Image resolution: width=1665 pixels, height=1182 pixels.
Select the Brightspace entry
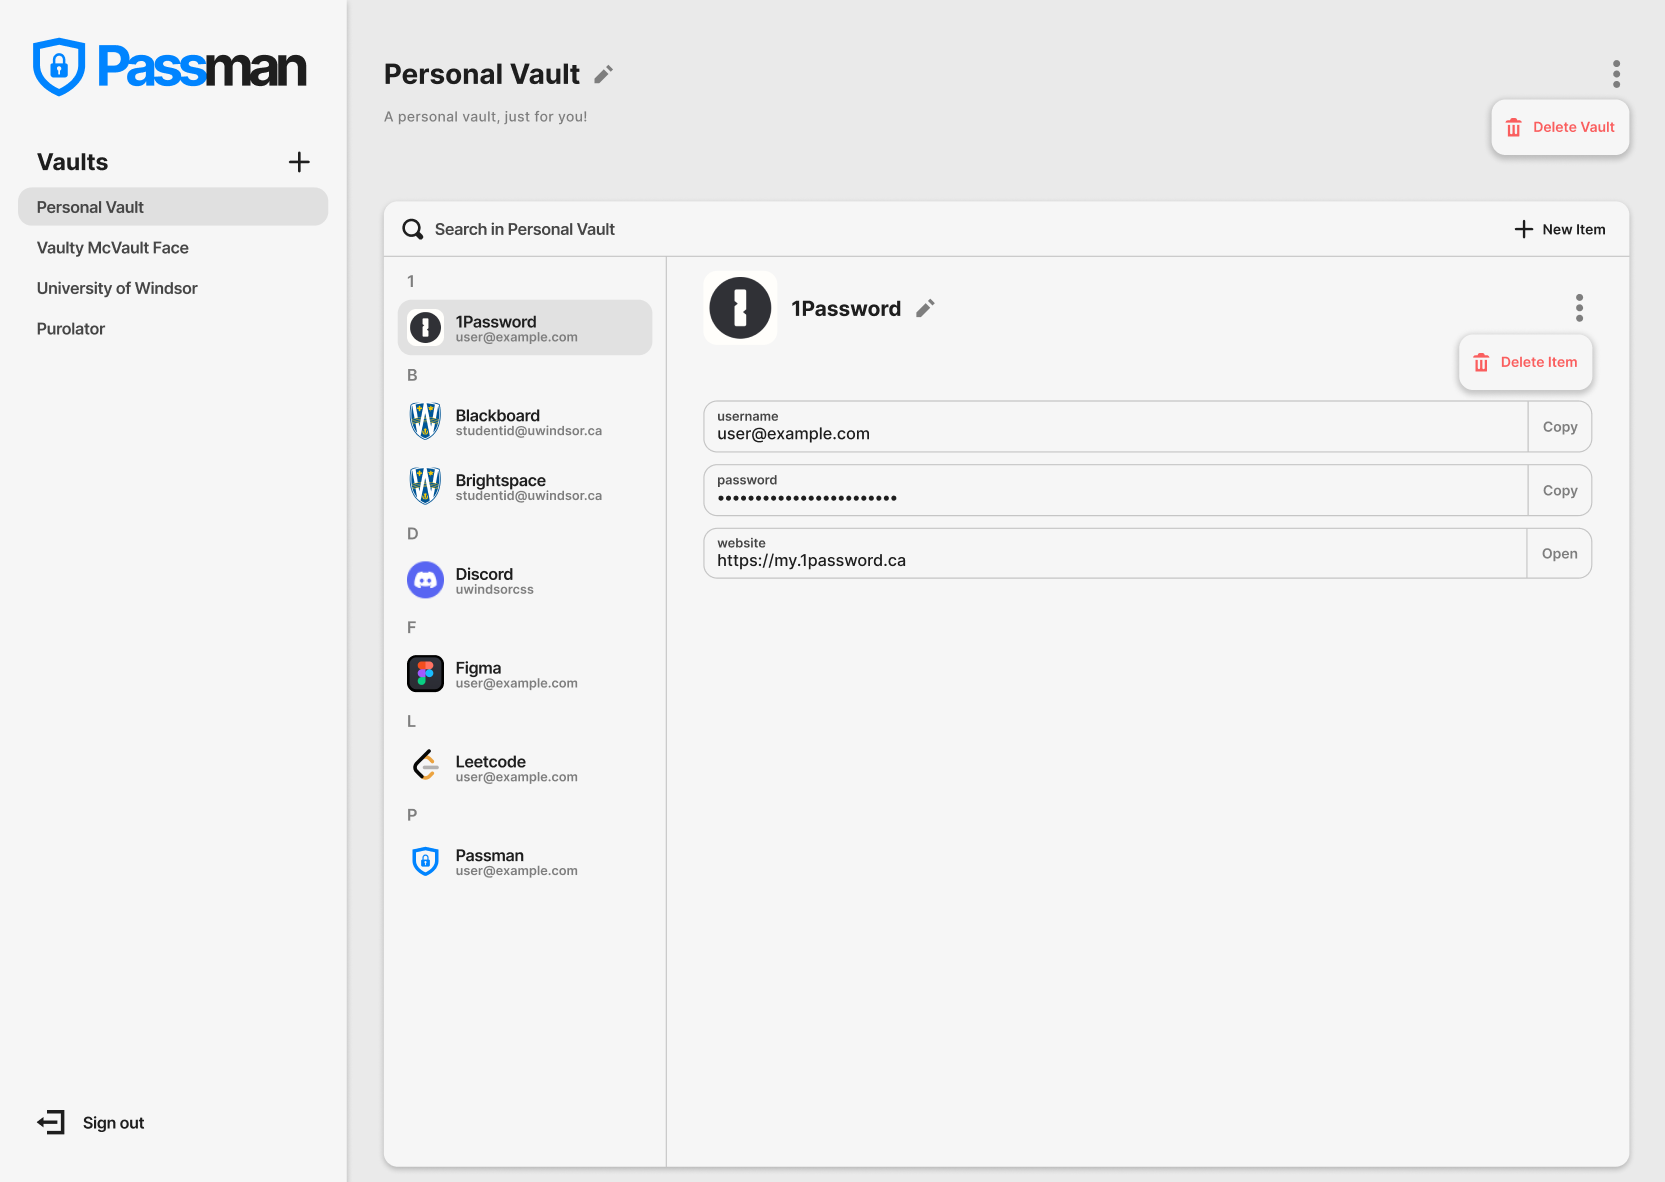(525, 486)
